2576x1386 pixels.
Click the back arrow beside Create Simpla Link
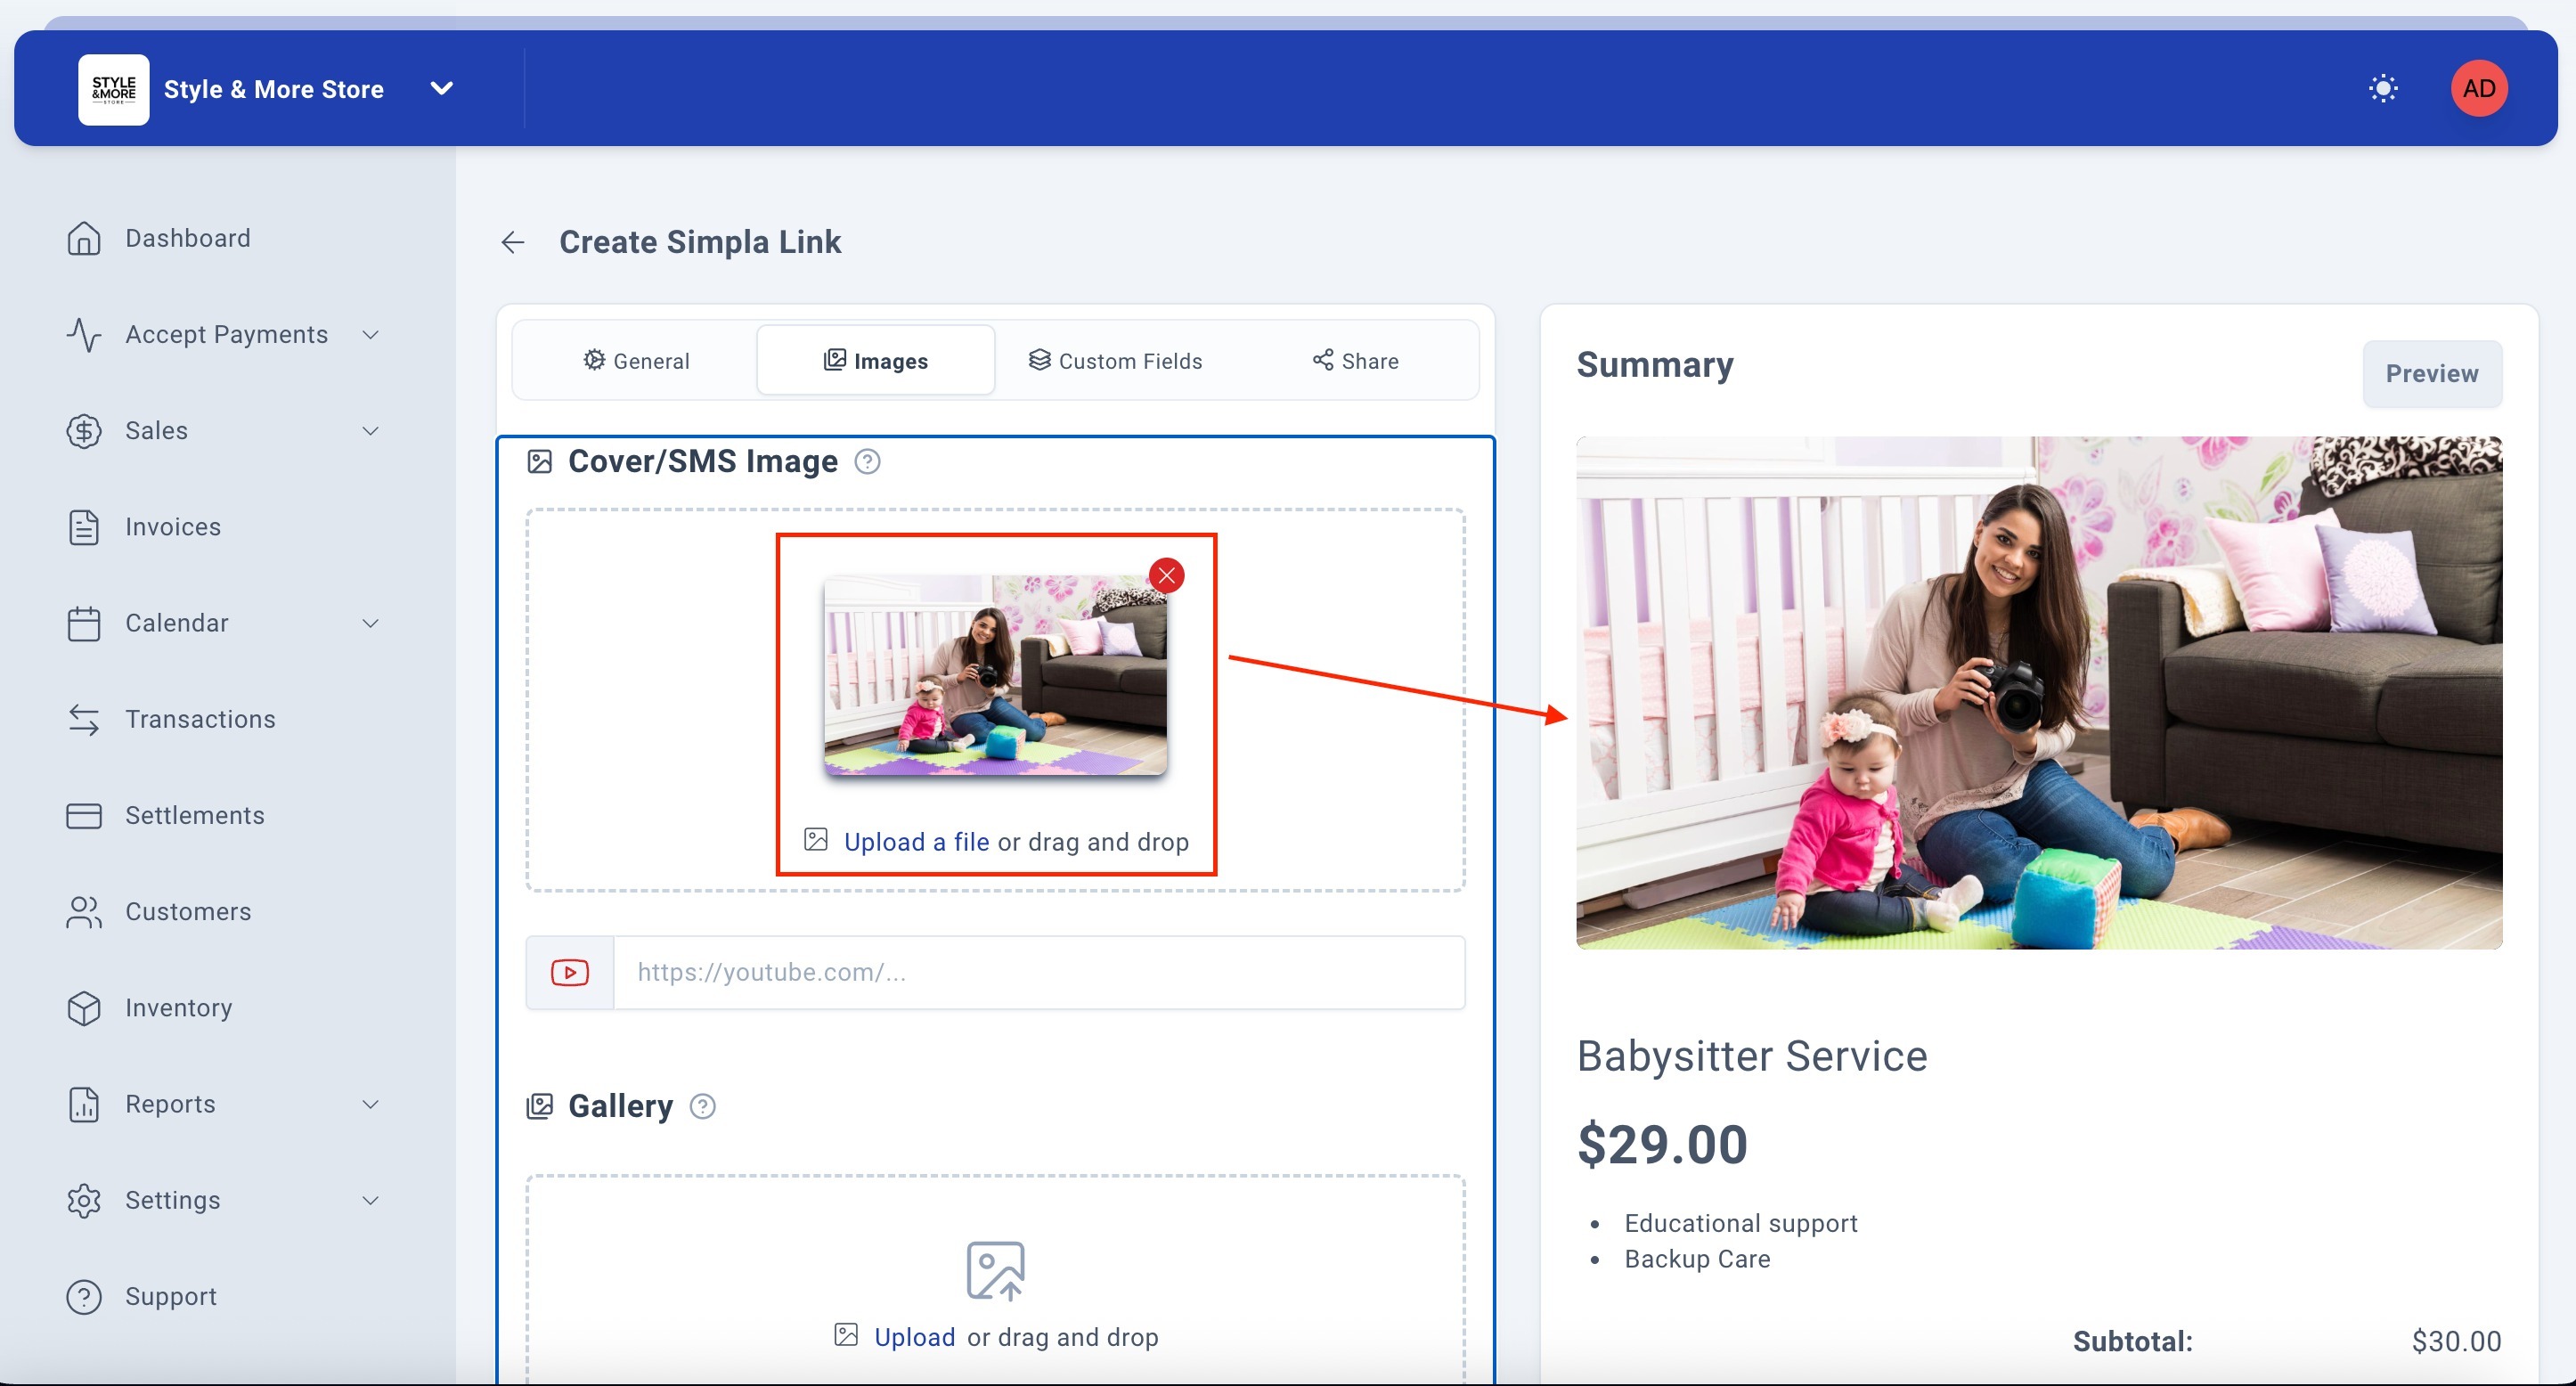(x=513, y=242)
